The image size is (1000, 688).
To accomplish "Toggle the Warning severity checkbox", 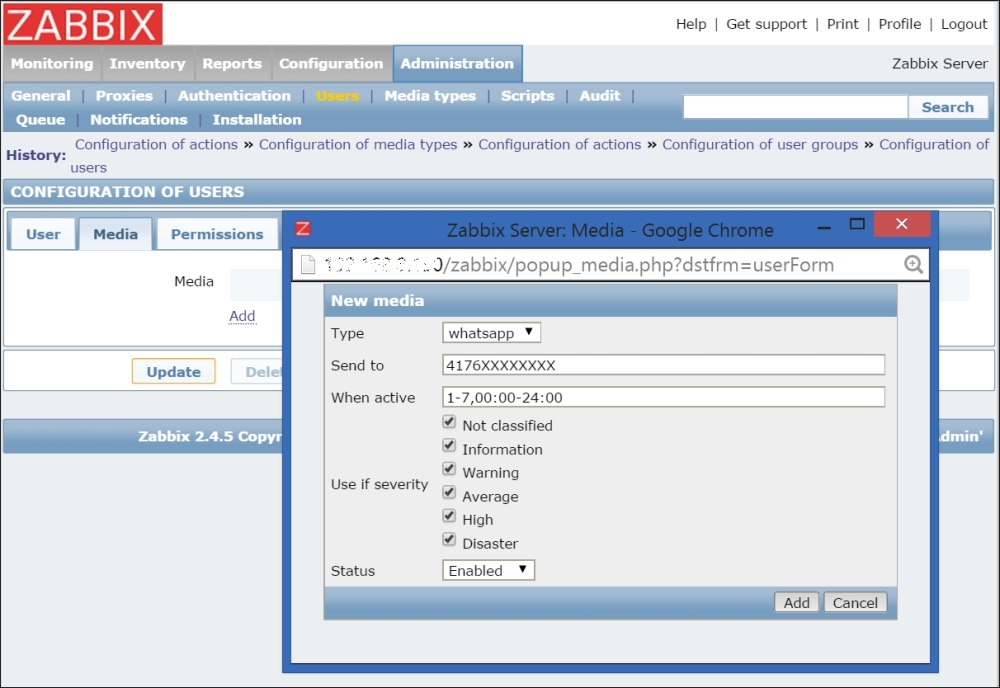I will coord(449,470).
